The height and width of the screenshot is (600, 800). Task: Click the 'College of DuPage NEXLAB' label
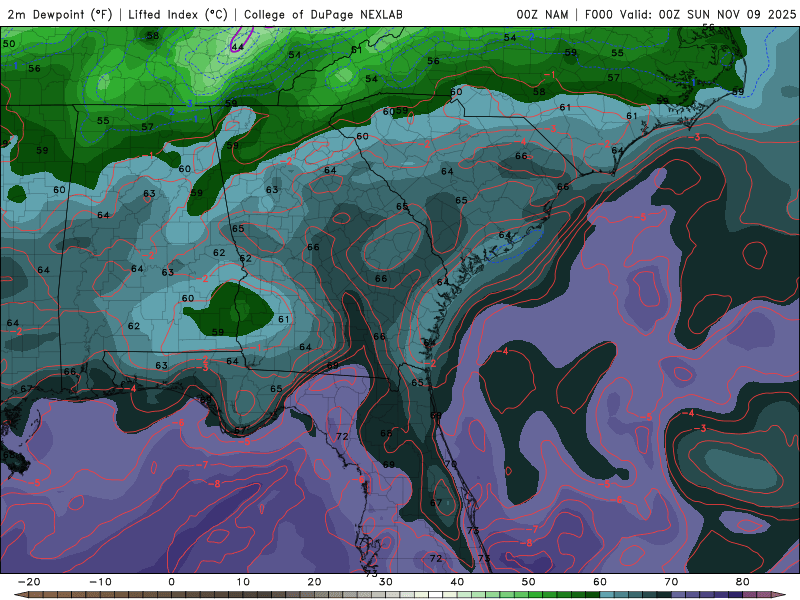(x=323, y=14)
